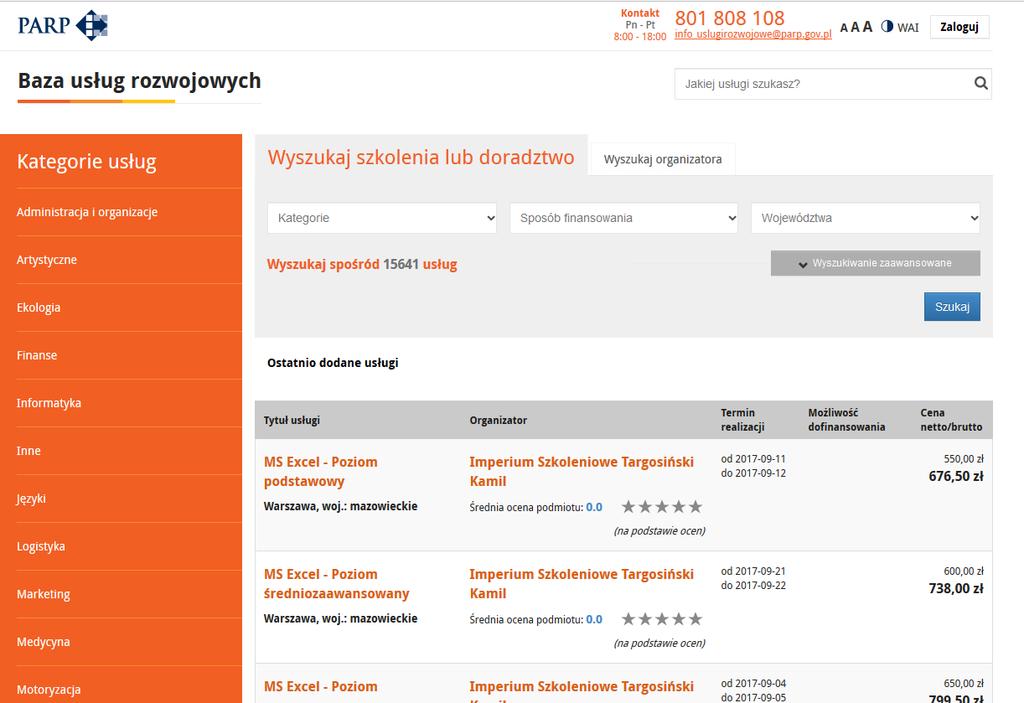Screen dimensions: 1024x703
Task: Open Motoryzacja category
Action: click(x=48, y=689)
